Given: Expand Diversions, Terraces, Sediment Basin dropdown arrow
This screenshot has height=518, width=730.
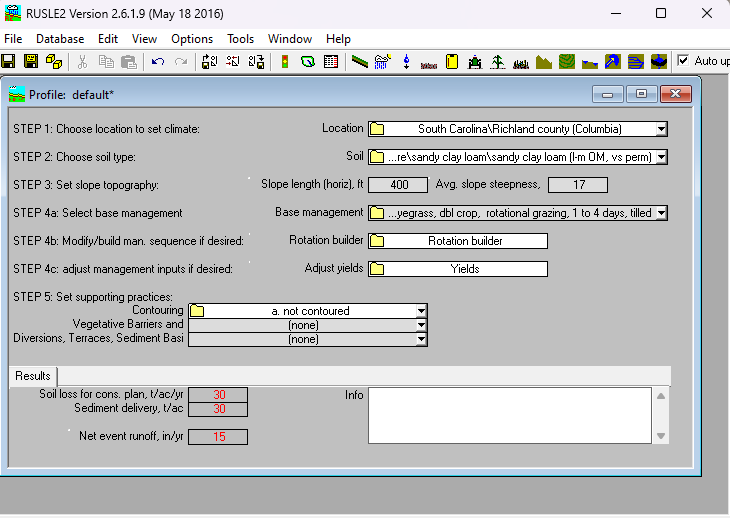Looking at the screenshot, I should (421, 339).
